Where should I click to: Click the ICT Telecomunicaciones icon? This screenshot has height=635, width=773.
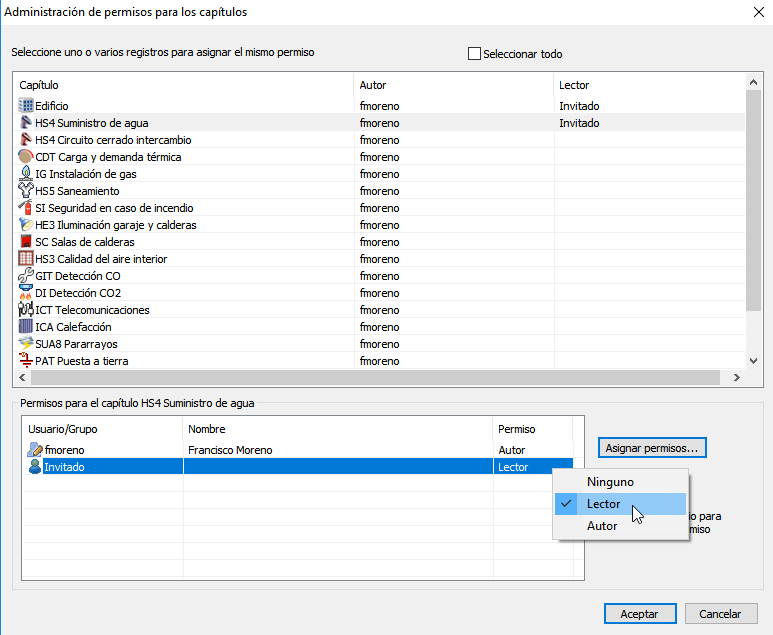pyautogui.click(x=26, y=310)
